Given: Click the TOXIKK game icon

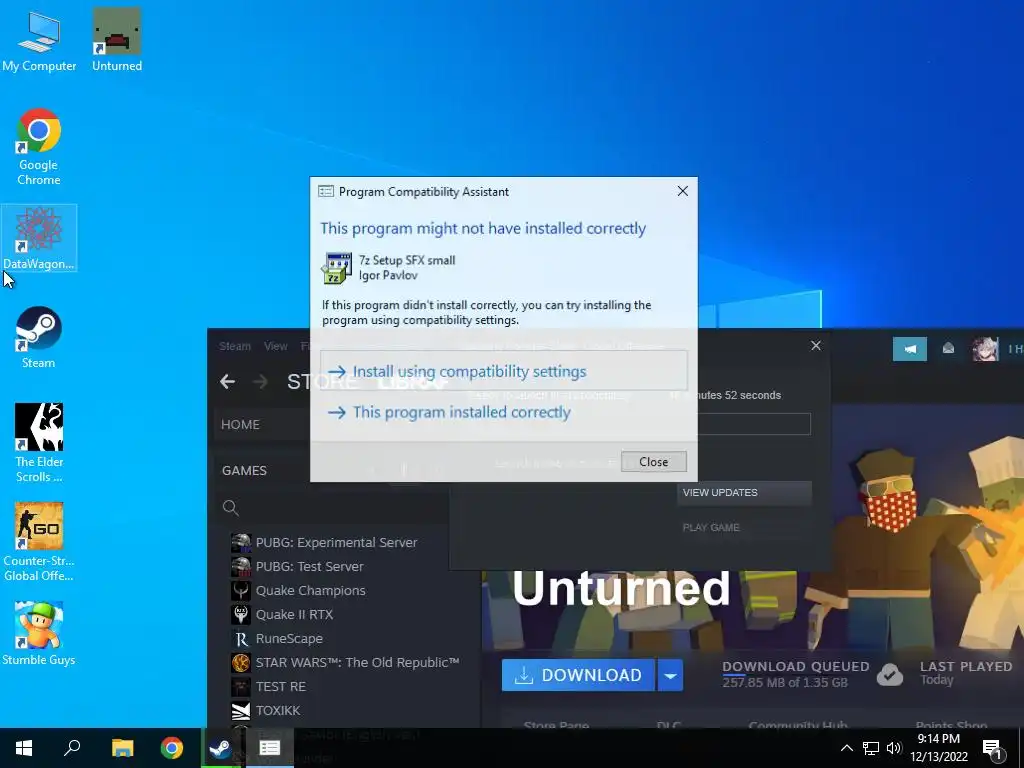Looking at the screenshot, I should coord(241,711).
